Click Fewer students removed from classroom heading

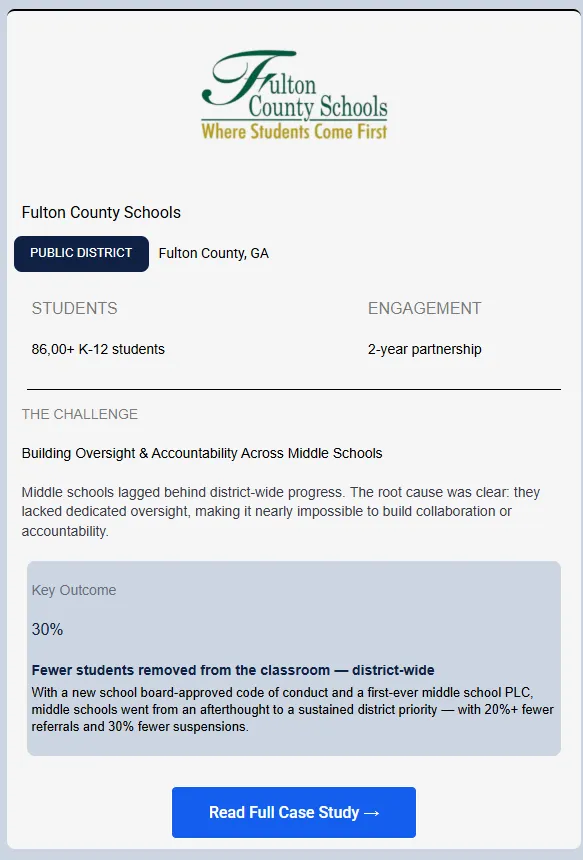[233, 670]
